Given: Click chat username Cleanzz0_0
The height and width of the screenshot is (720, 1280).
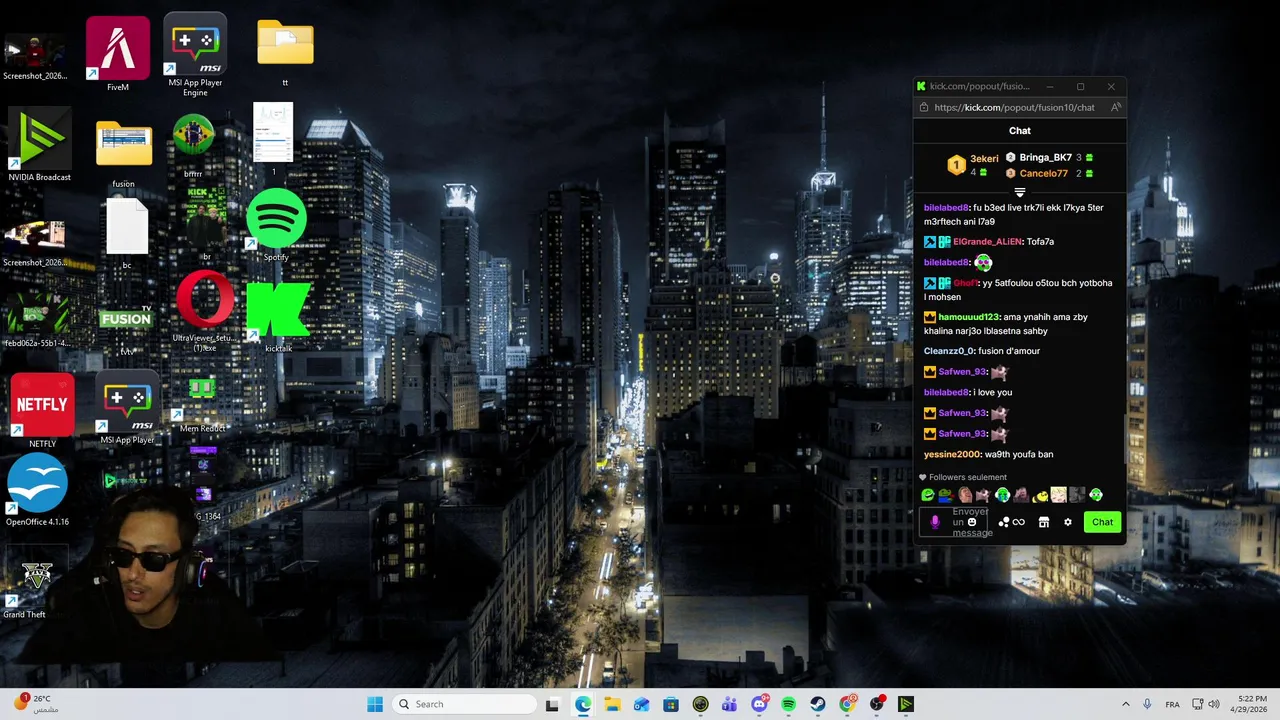Looking at the screenshot, I should click(x=948, y=351).
